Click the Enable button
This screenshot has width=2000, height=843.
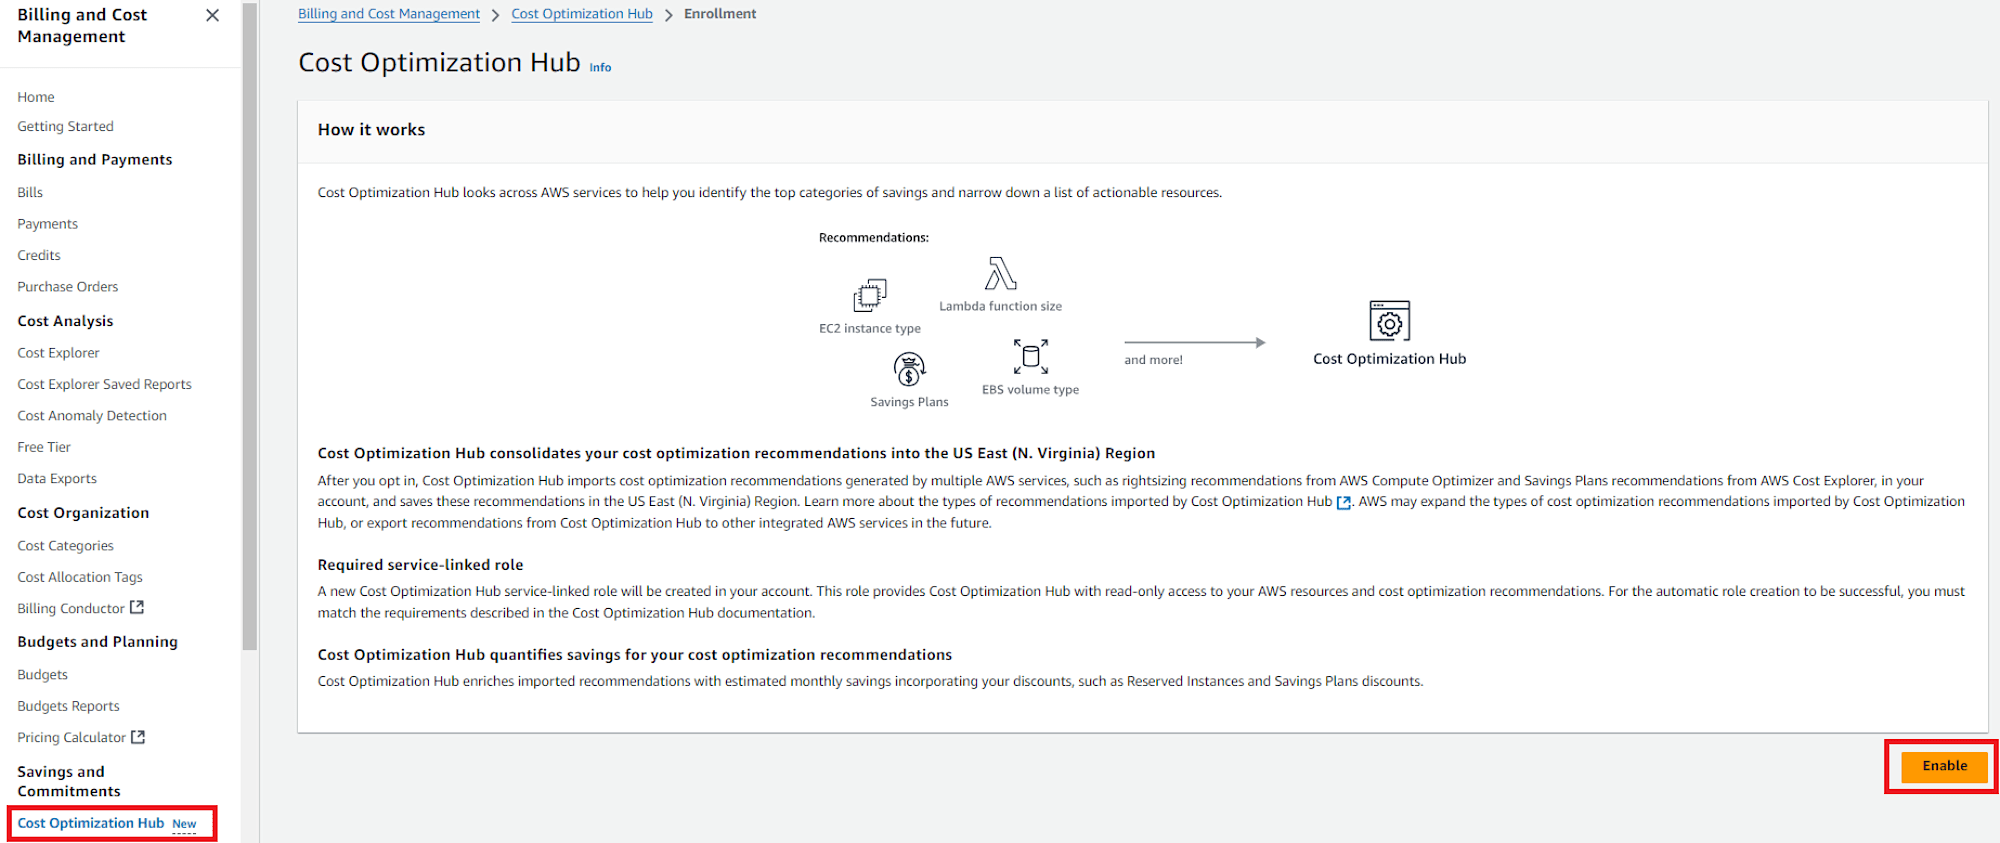pyautogui.click(x=1944, y=766)
